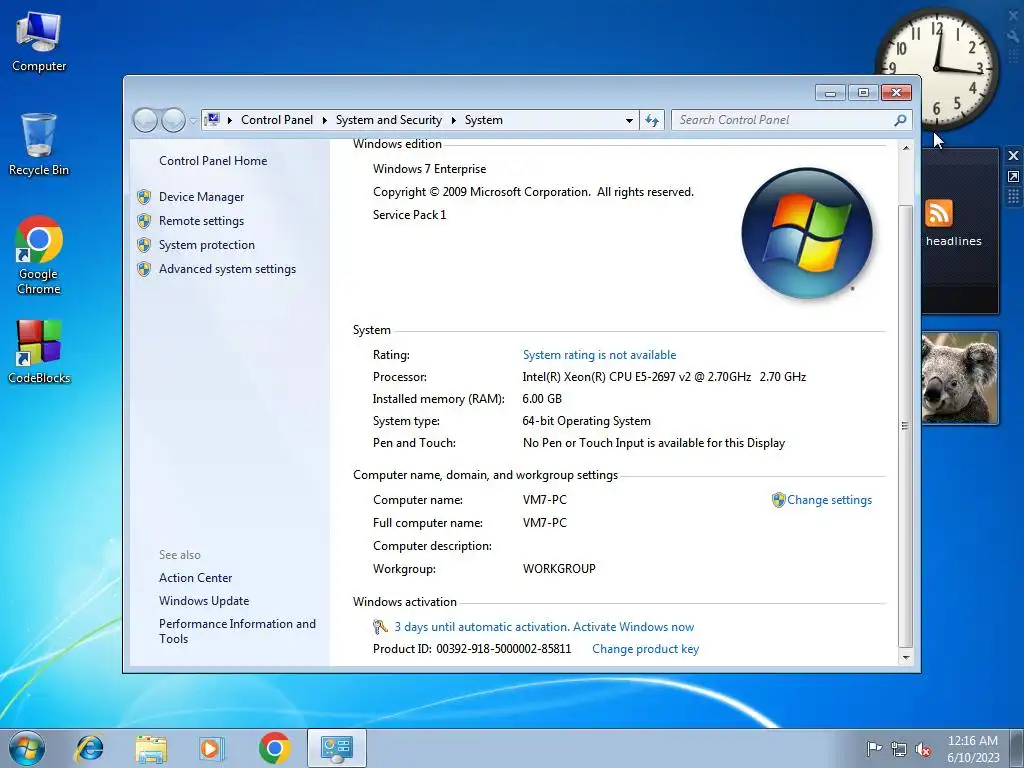Click the Start orb button

pyautogui.click(x=27, y=748)
